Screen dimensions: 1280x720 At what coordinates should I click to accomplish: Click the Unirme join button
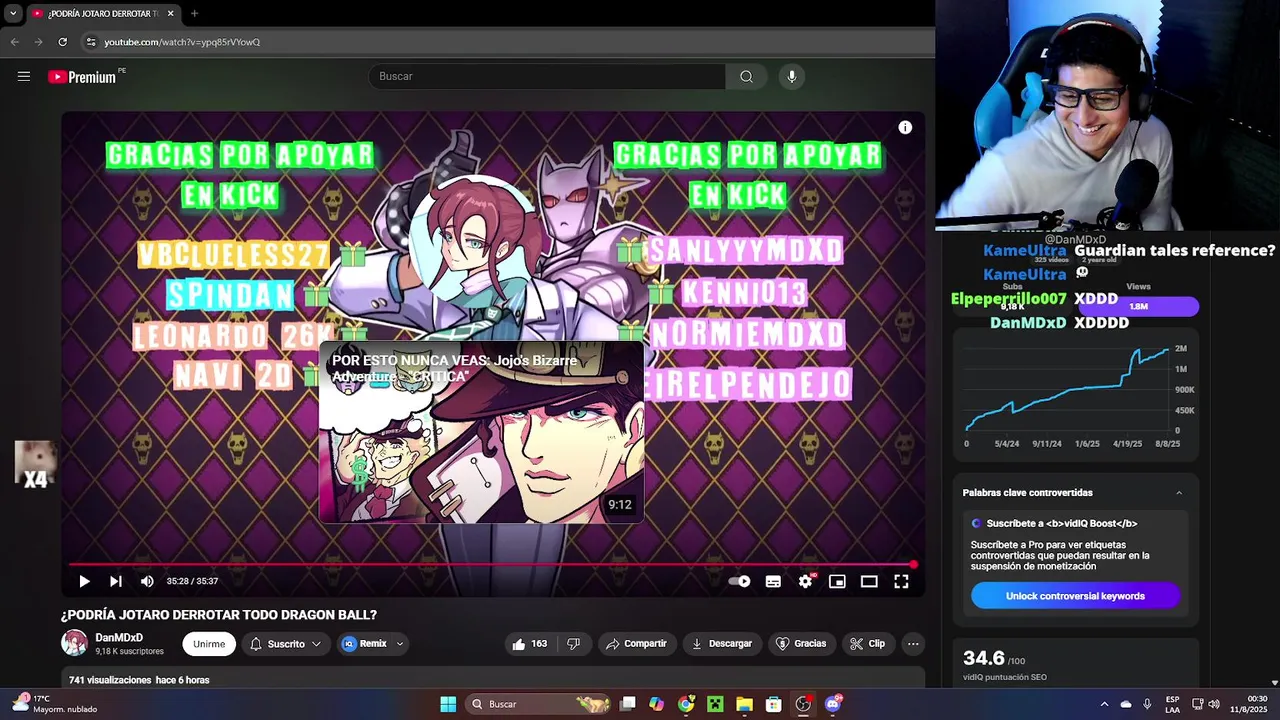tap(209, 644)
